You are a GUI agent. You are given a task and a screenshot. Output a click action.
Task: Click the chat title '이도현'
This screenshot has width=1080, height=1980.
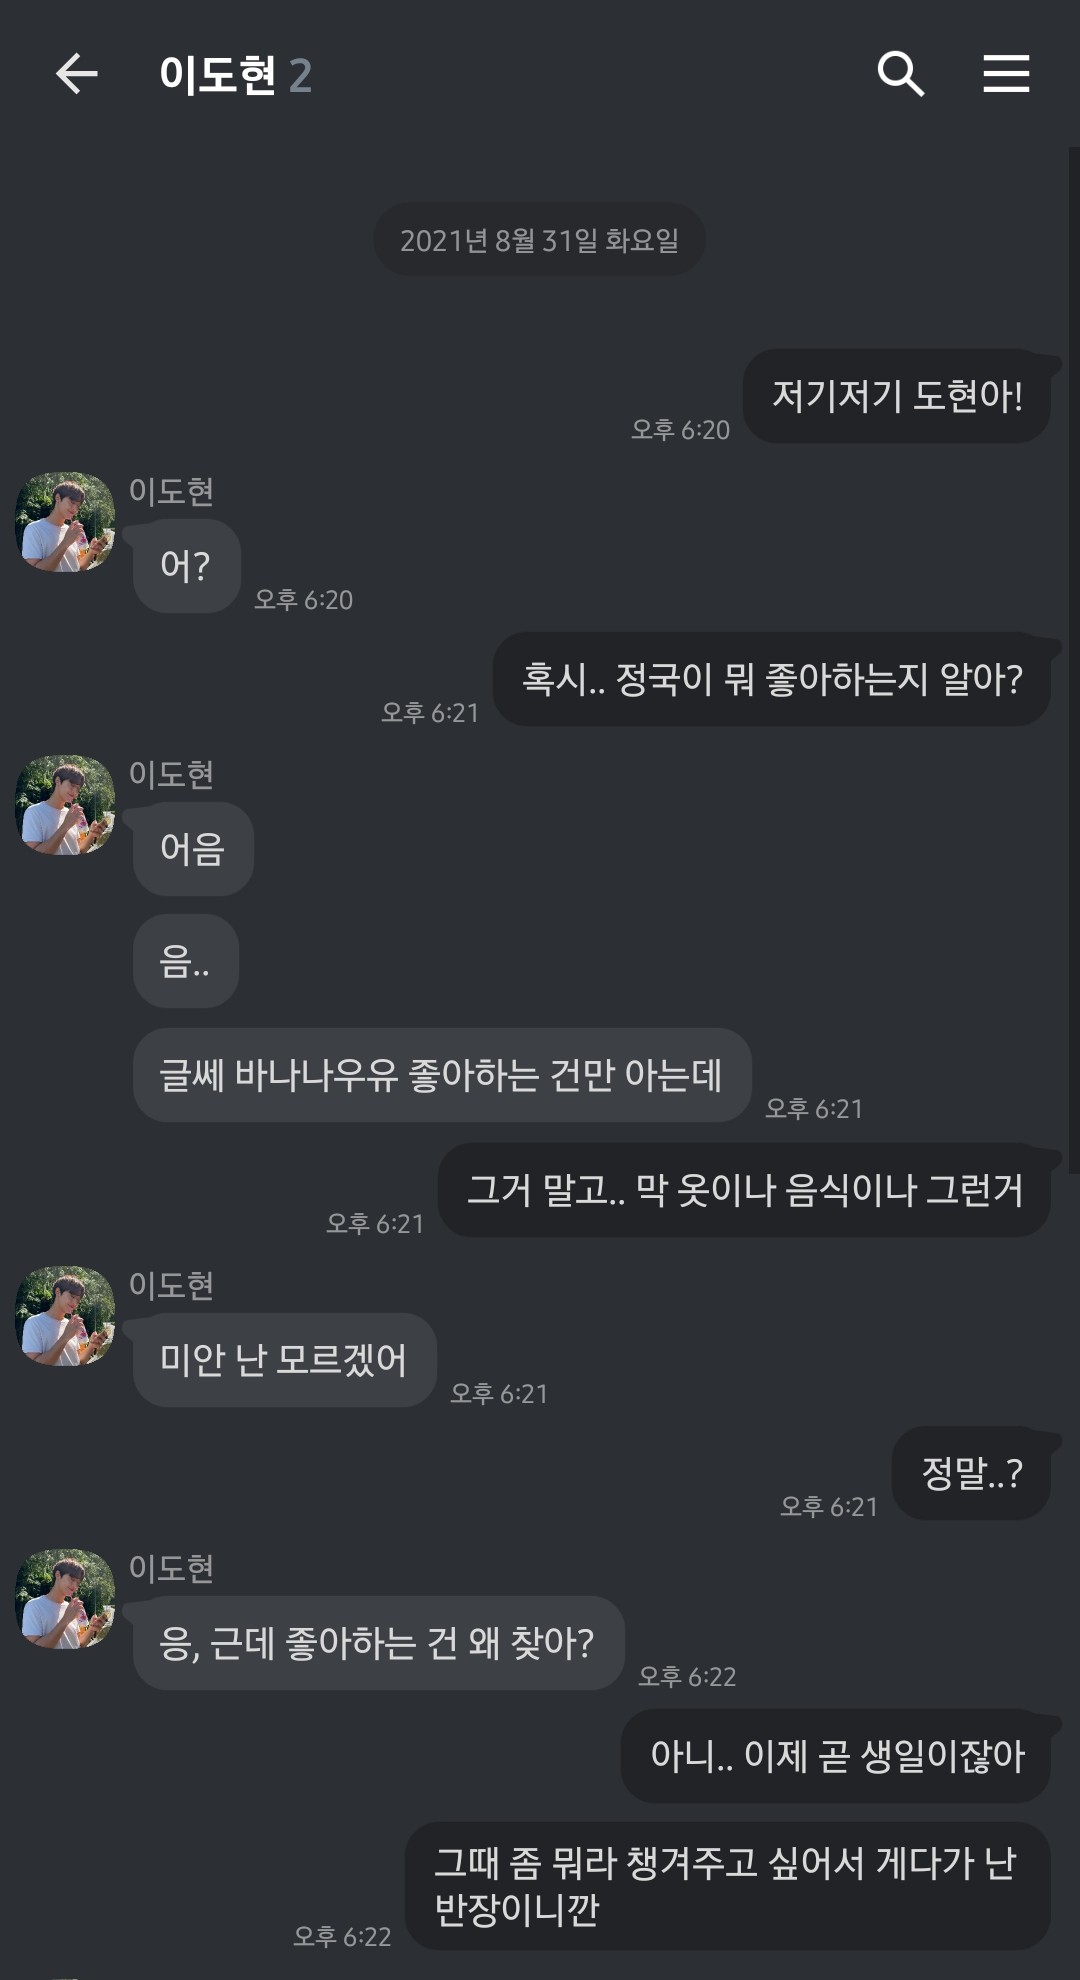[217, 75]
